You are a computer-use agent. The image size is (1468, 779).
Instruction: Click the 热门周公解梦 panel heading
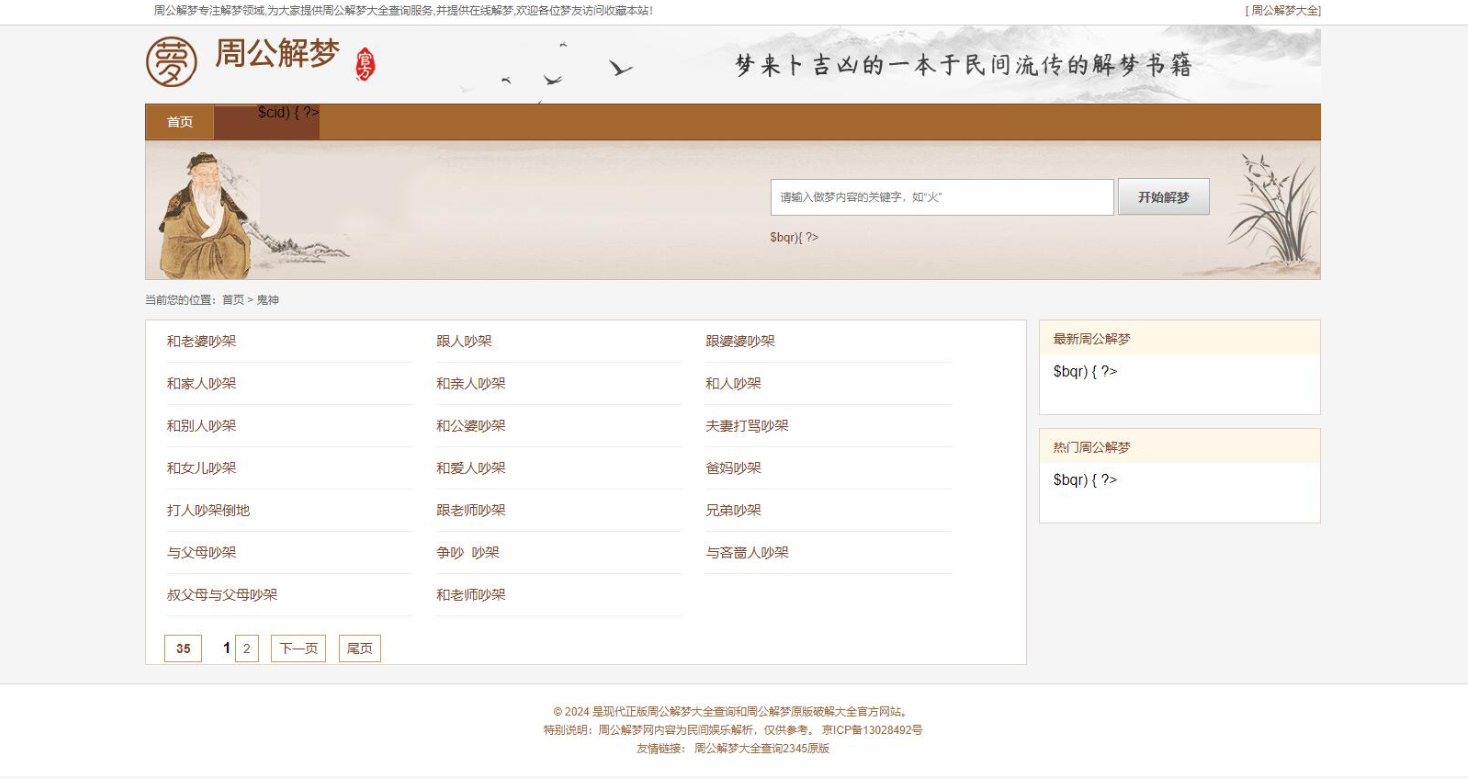pyautogui.click(x=1092, y=447)
